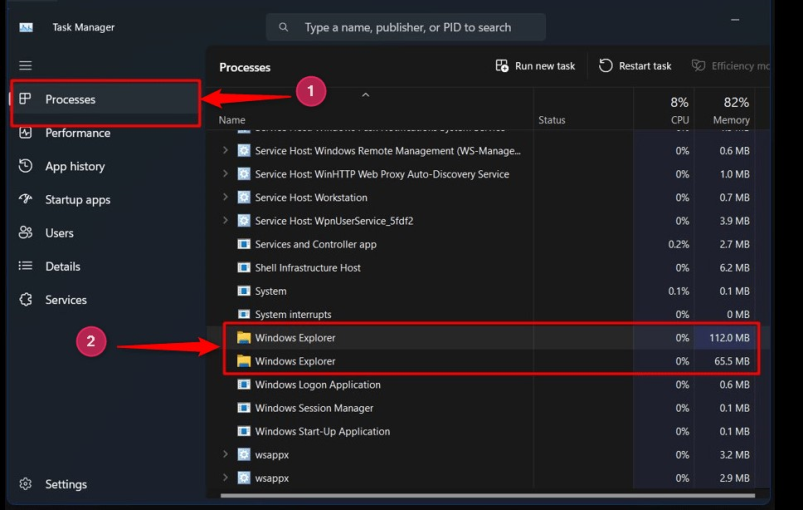This screenshot has height=510, width=803.
Task: Open Task Manager Settings
Action: point(65,484)
